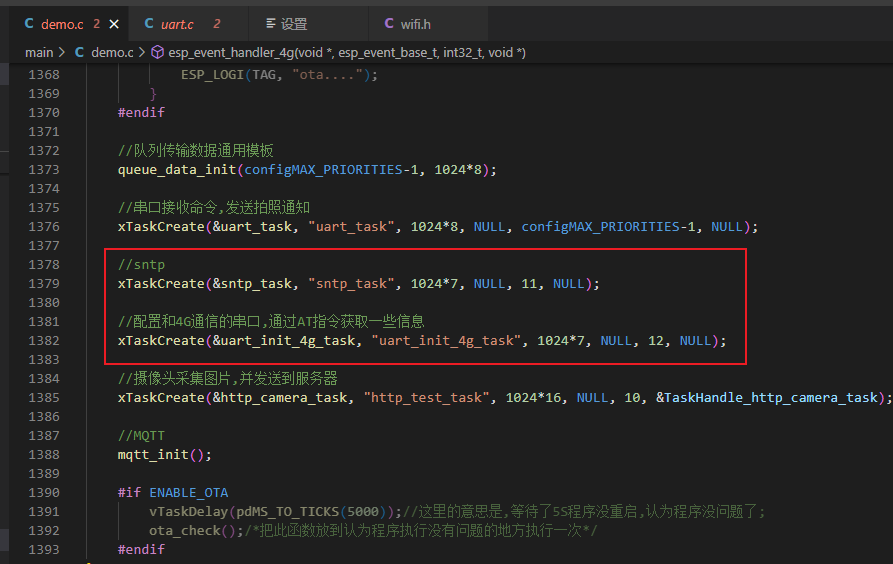
Task: Click #endif on line 1393
Action: coord(141,550)
